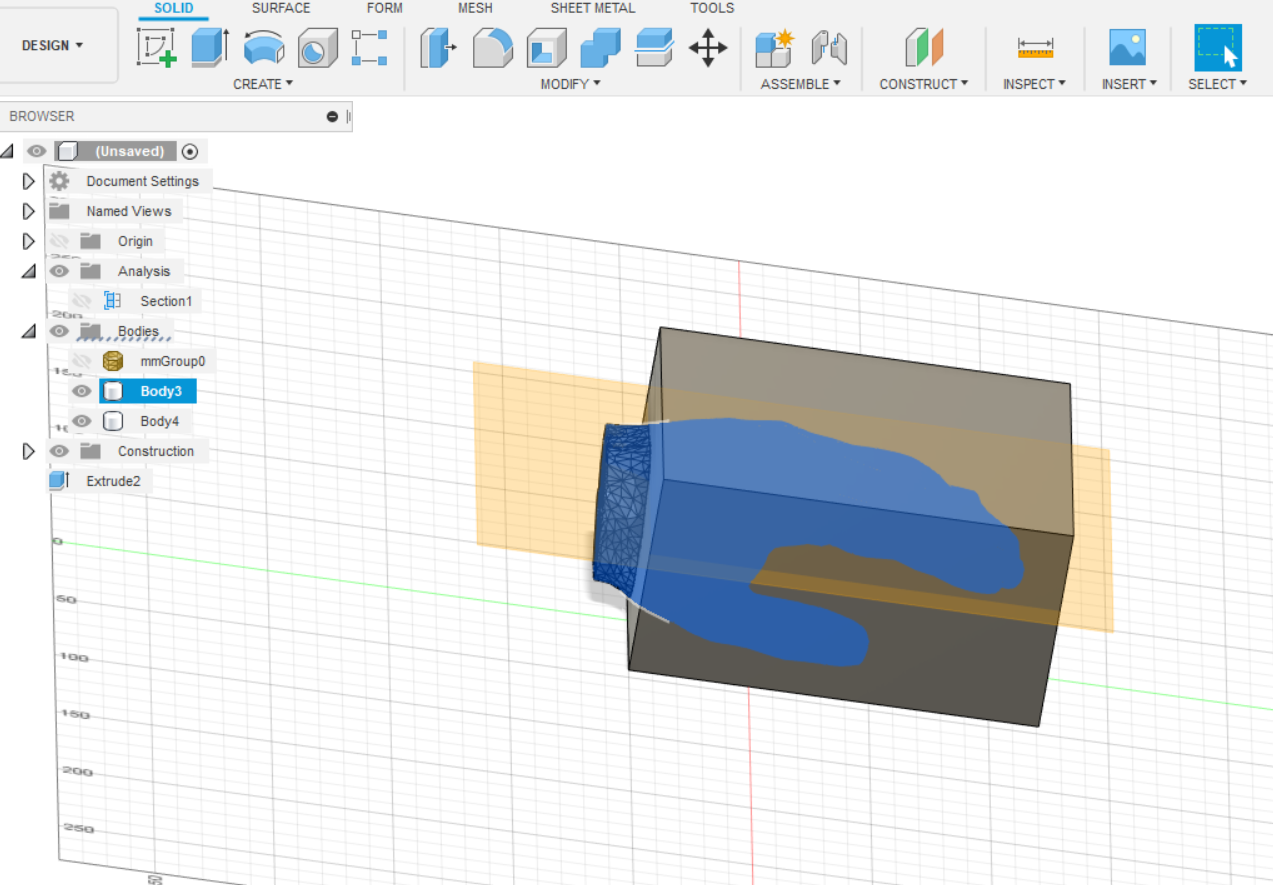Expand the Document Settings node
This screenshot has height=885, width=1273.
(x=28, y=182)
